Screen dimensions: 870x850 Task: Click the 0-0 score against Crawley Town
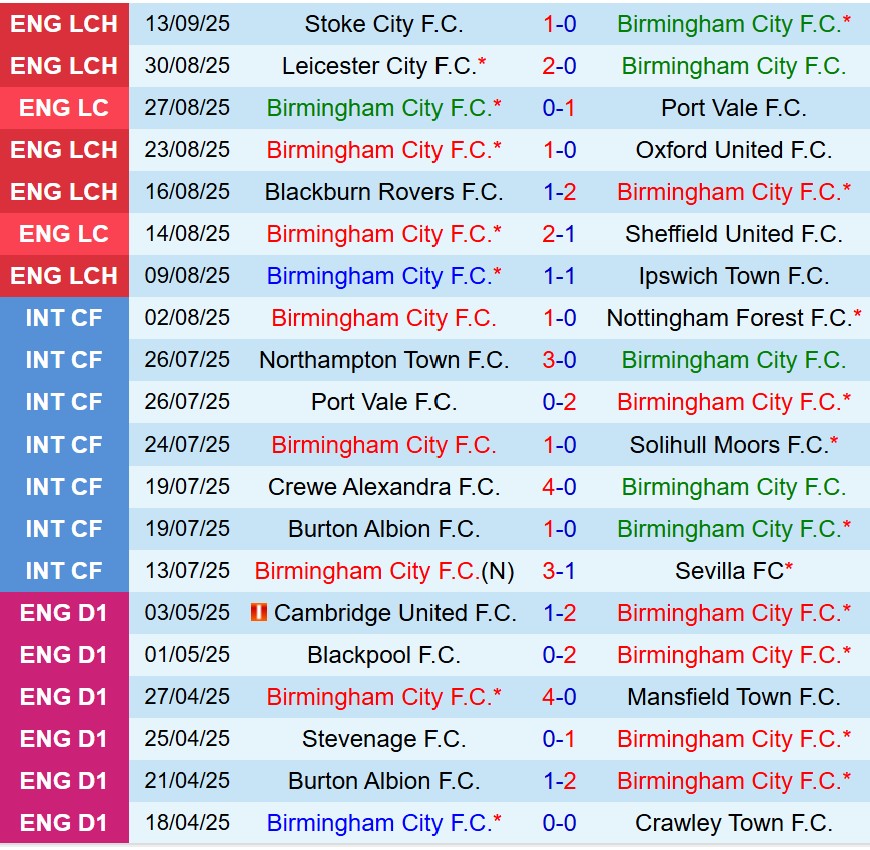click(559, 823)
